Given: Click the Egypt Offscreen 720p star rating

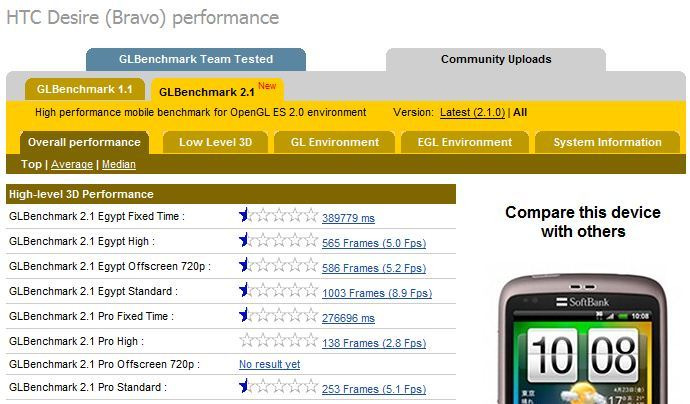Looking at the screenshot, I should coord(278,265).
